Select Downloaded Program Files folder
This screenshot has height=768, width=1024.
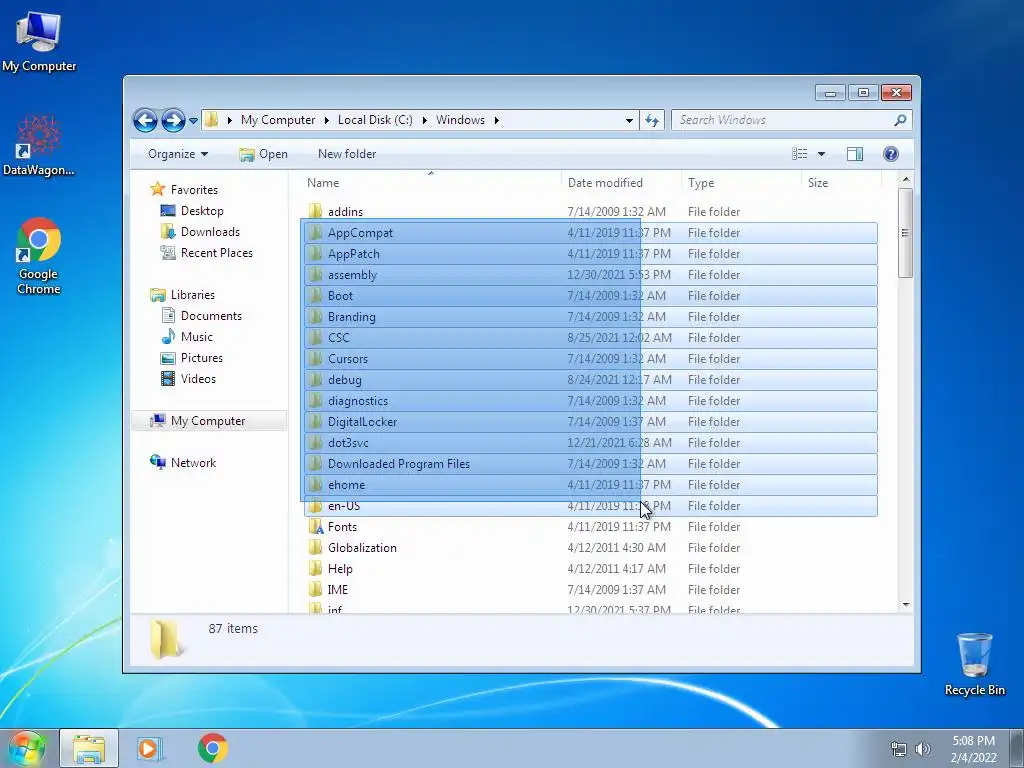[x=590, y=464]
